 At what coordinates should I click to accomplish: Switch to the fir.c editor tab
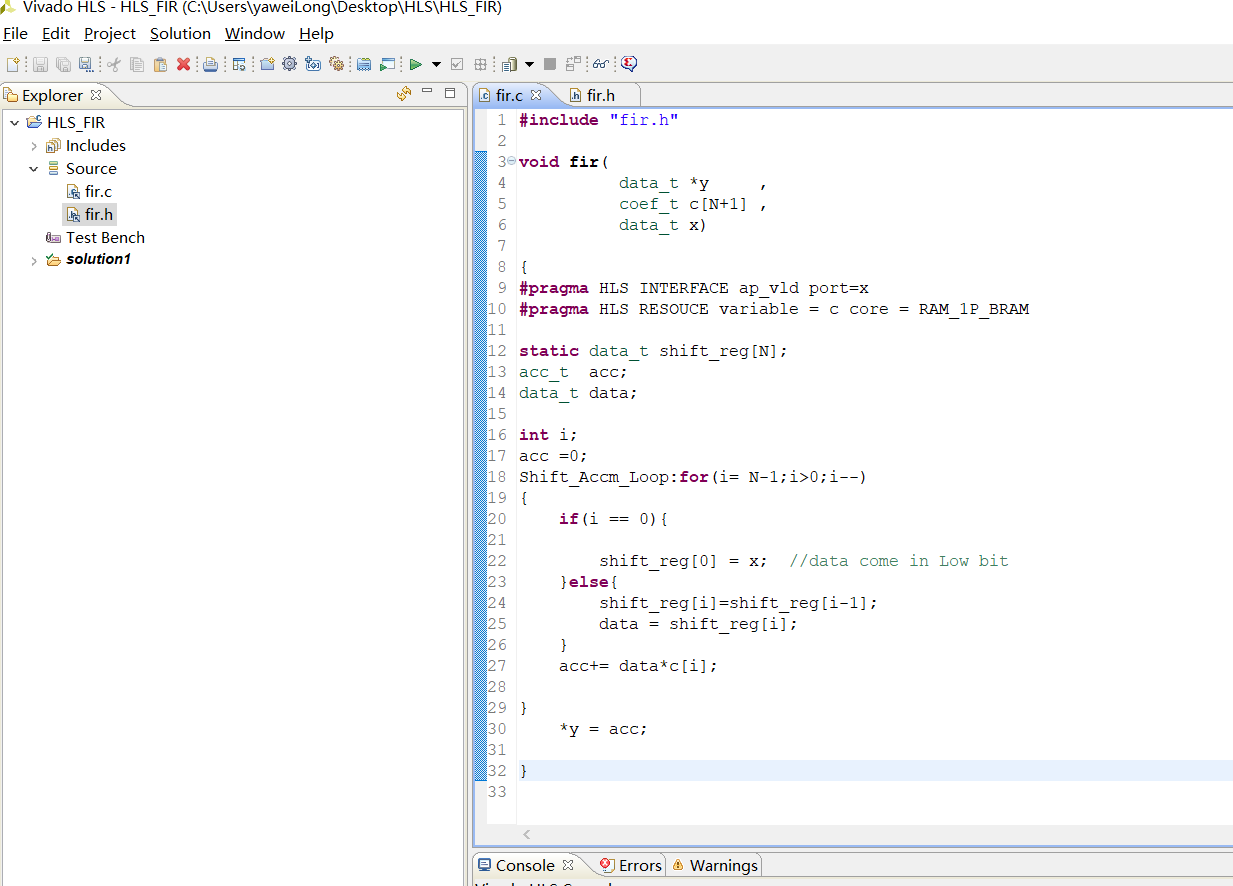point(509,95)
